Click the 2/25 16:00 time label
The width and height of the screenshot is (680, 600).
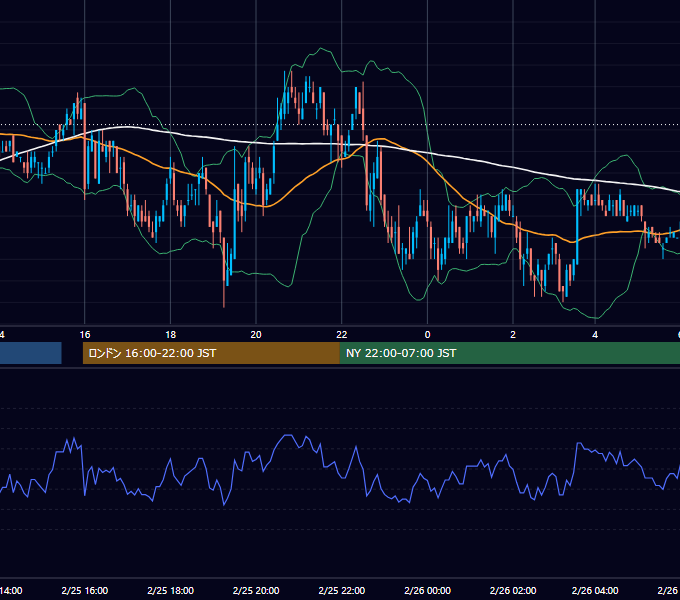point(85,590)
